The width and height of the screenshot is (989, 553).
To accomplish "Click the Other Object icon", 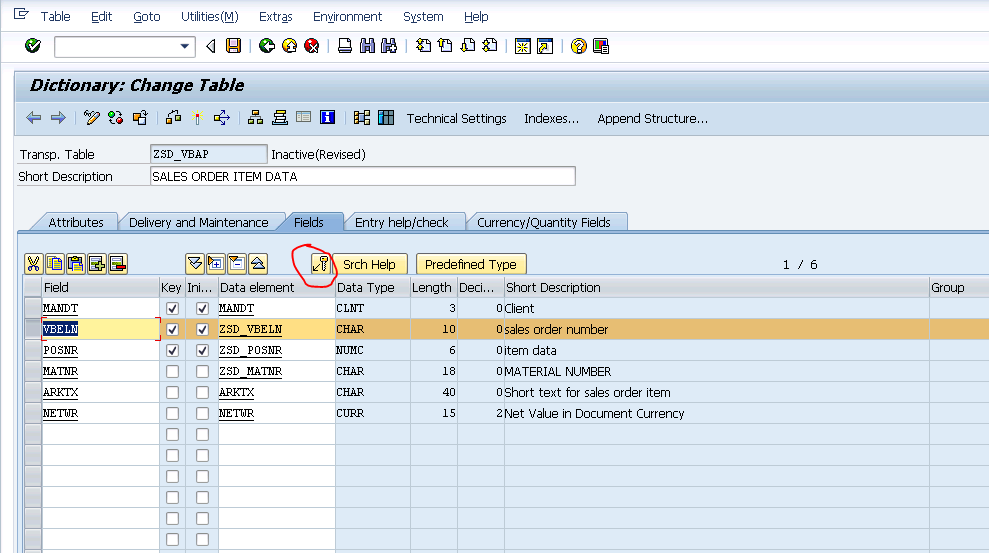I will (x=139, y=118).
